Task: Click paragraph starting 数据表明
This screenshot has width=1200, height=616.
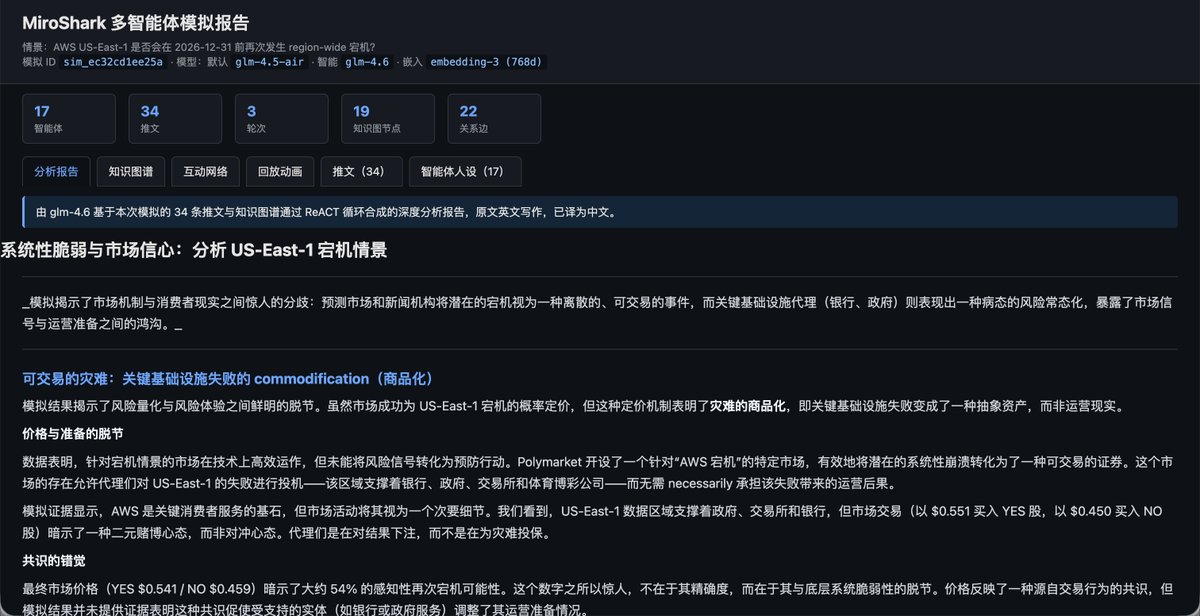Action: [x=599, y=472]
